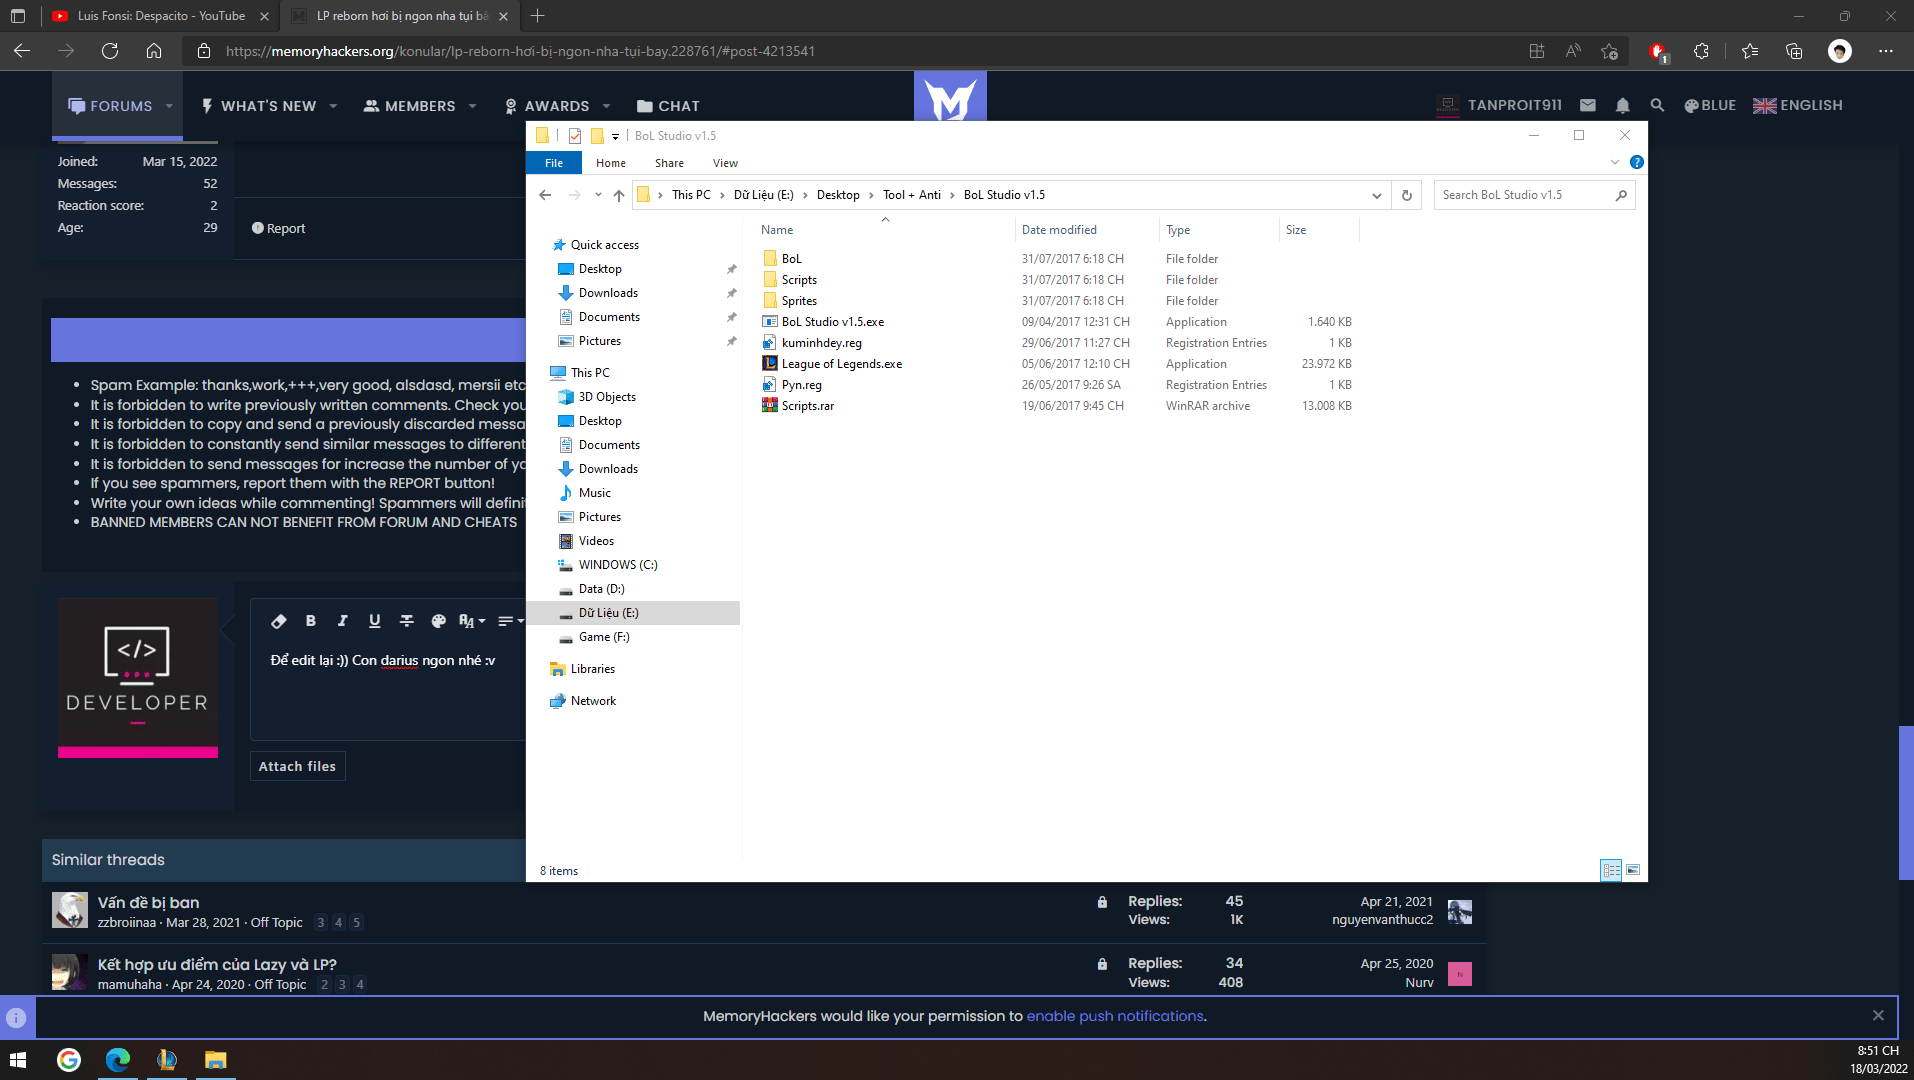Screen dimensions: 1914x1080
Task: Open the Explorer View ribbon tab
Action: click(725, 163)
